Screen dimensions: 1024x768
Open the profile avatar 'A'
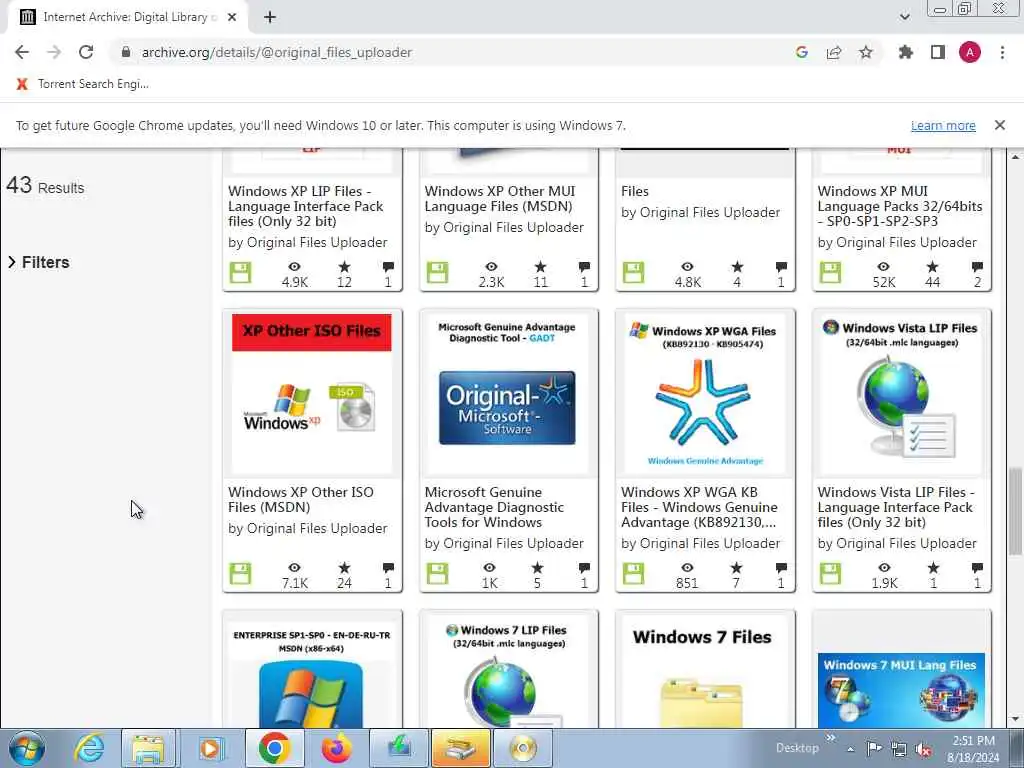[970, 52]
